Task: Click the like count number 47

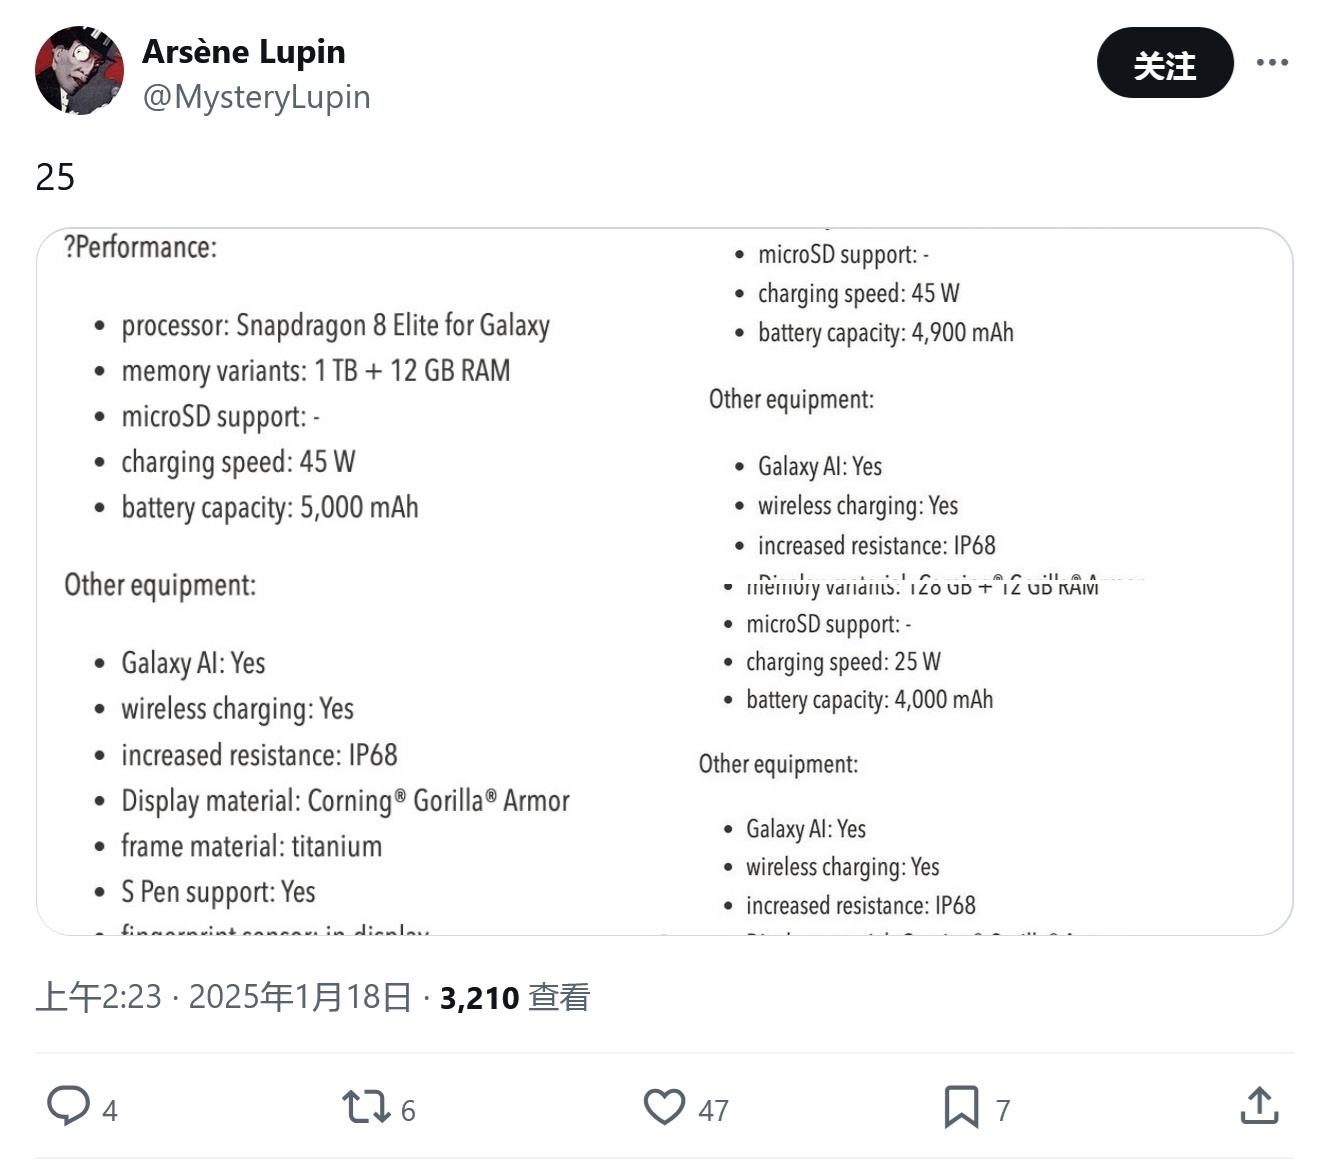Action: coord(713,1110)
